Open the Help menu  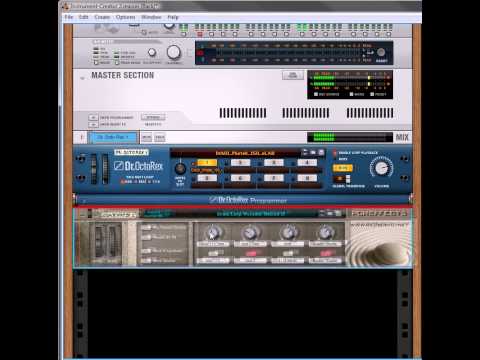(x=173, y=17)
